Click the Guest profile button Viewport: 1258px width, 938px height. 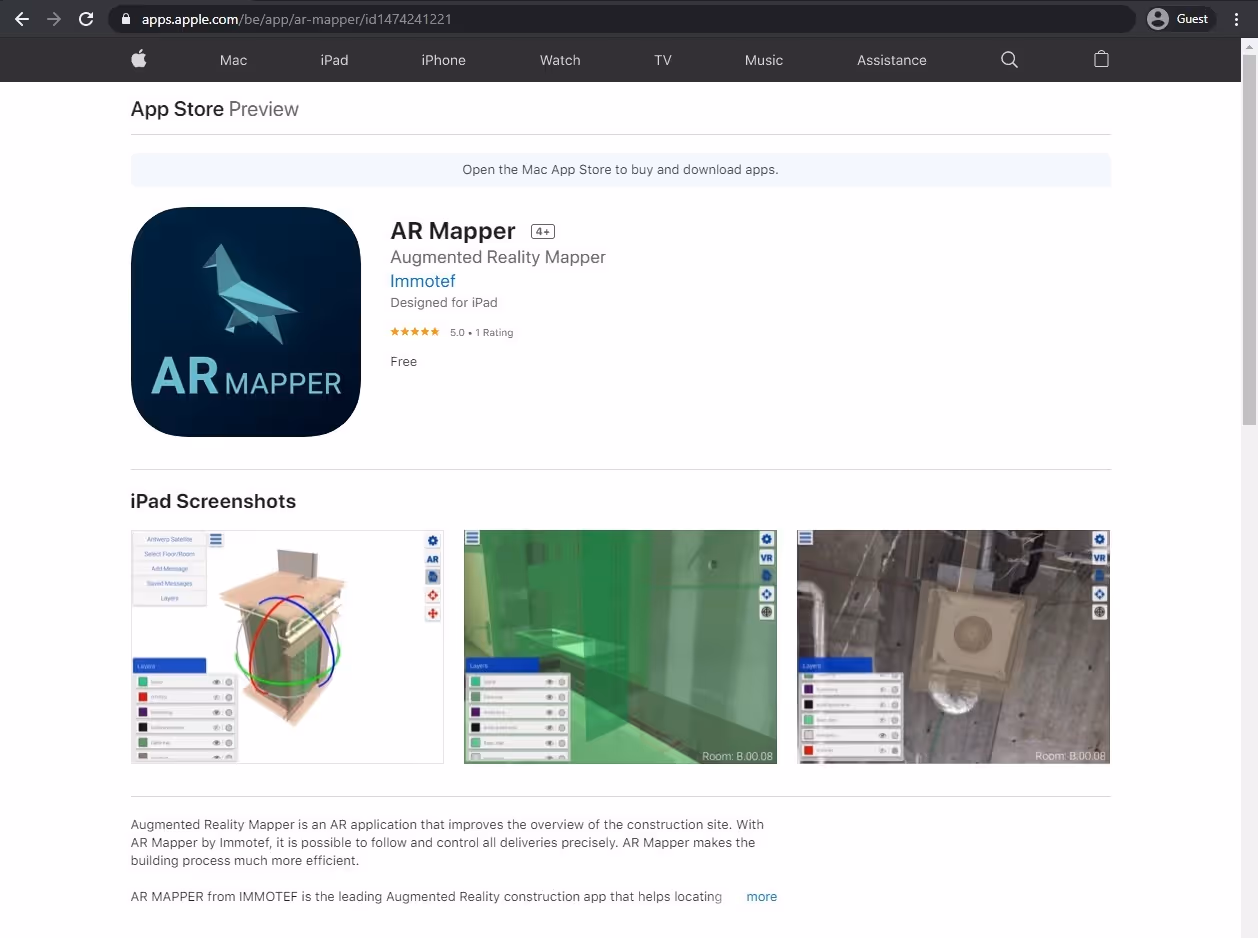tap(1178, 18)
